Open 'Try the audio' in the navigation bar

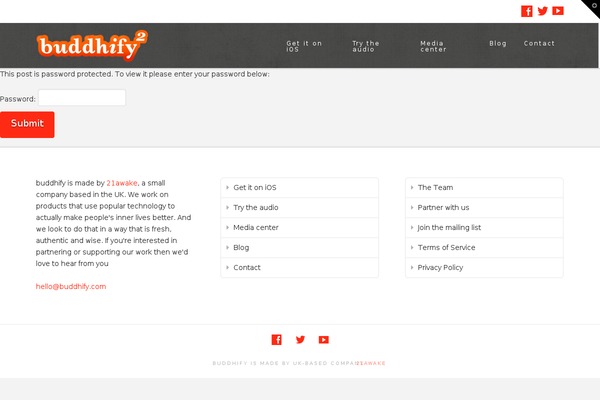[x=365, y=46]
